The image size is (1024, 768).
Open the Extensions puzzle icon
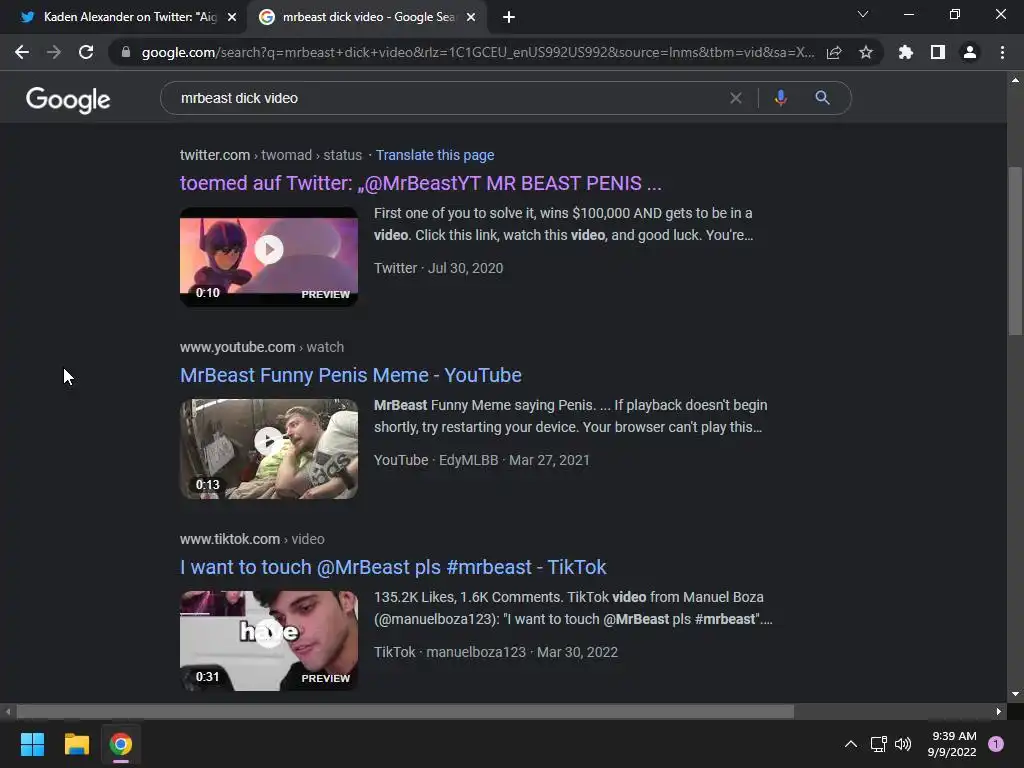click(906, 52)
